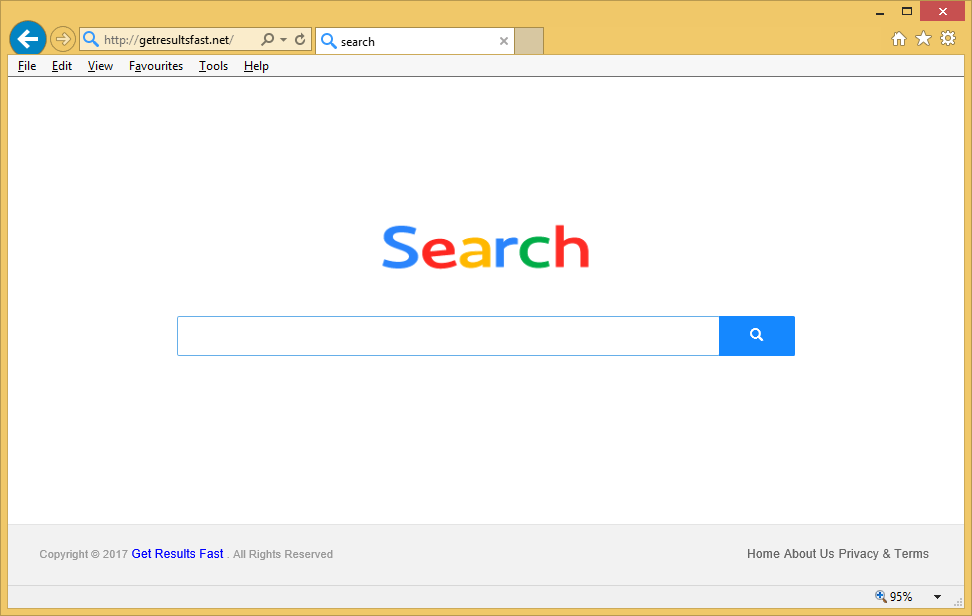Open Favourites via the star icon
972x616 pixels.
(924, 39)
